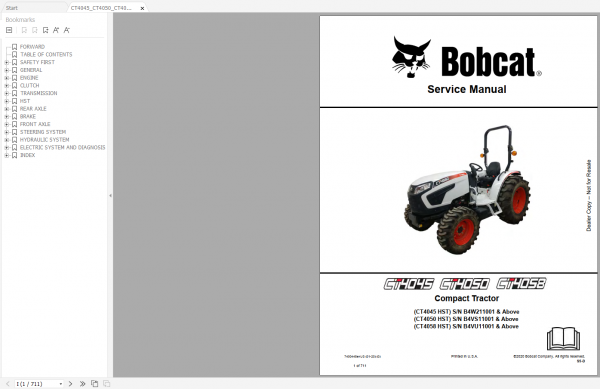
Task: Navigate to the HYDRAULIC SYSTEM bookmark
Action: point(44,140)
